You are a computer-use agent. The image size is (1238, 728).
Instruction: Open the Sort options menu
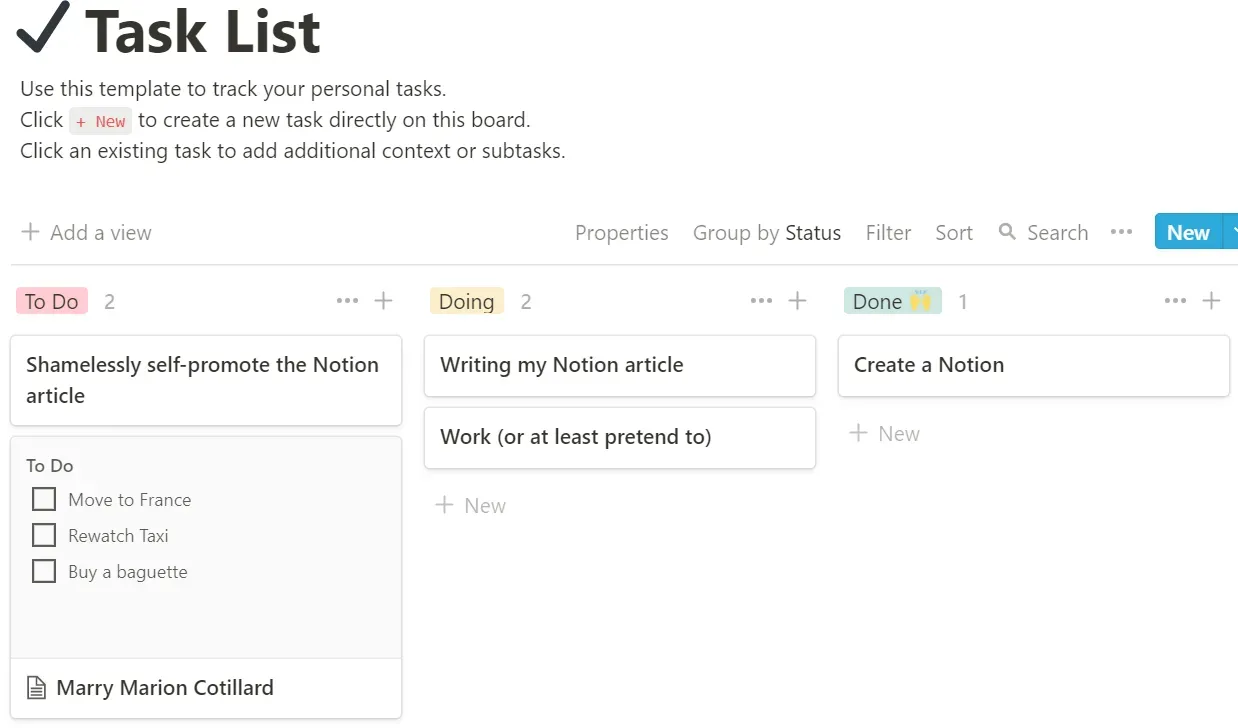pos(953,233)
